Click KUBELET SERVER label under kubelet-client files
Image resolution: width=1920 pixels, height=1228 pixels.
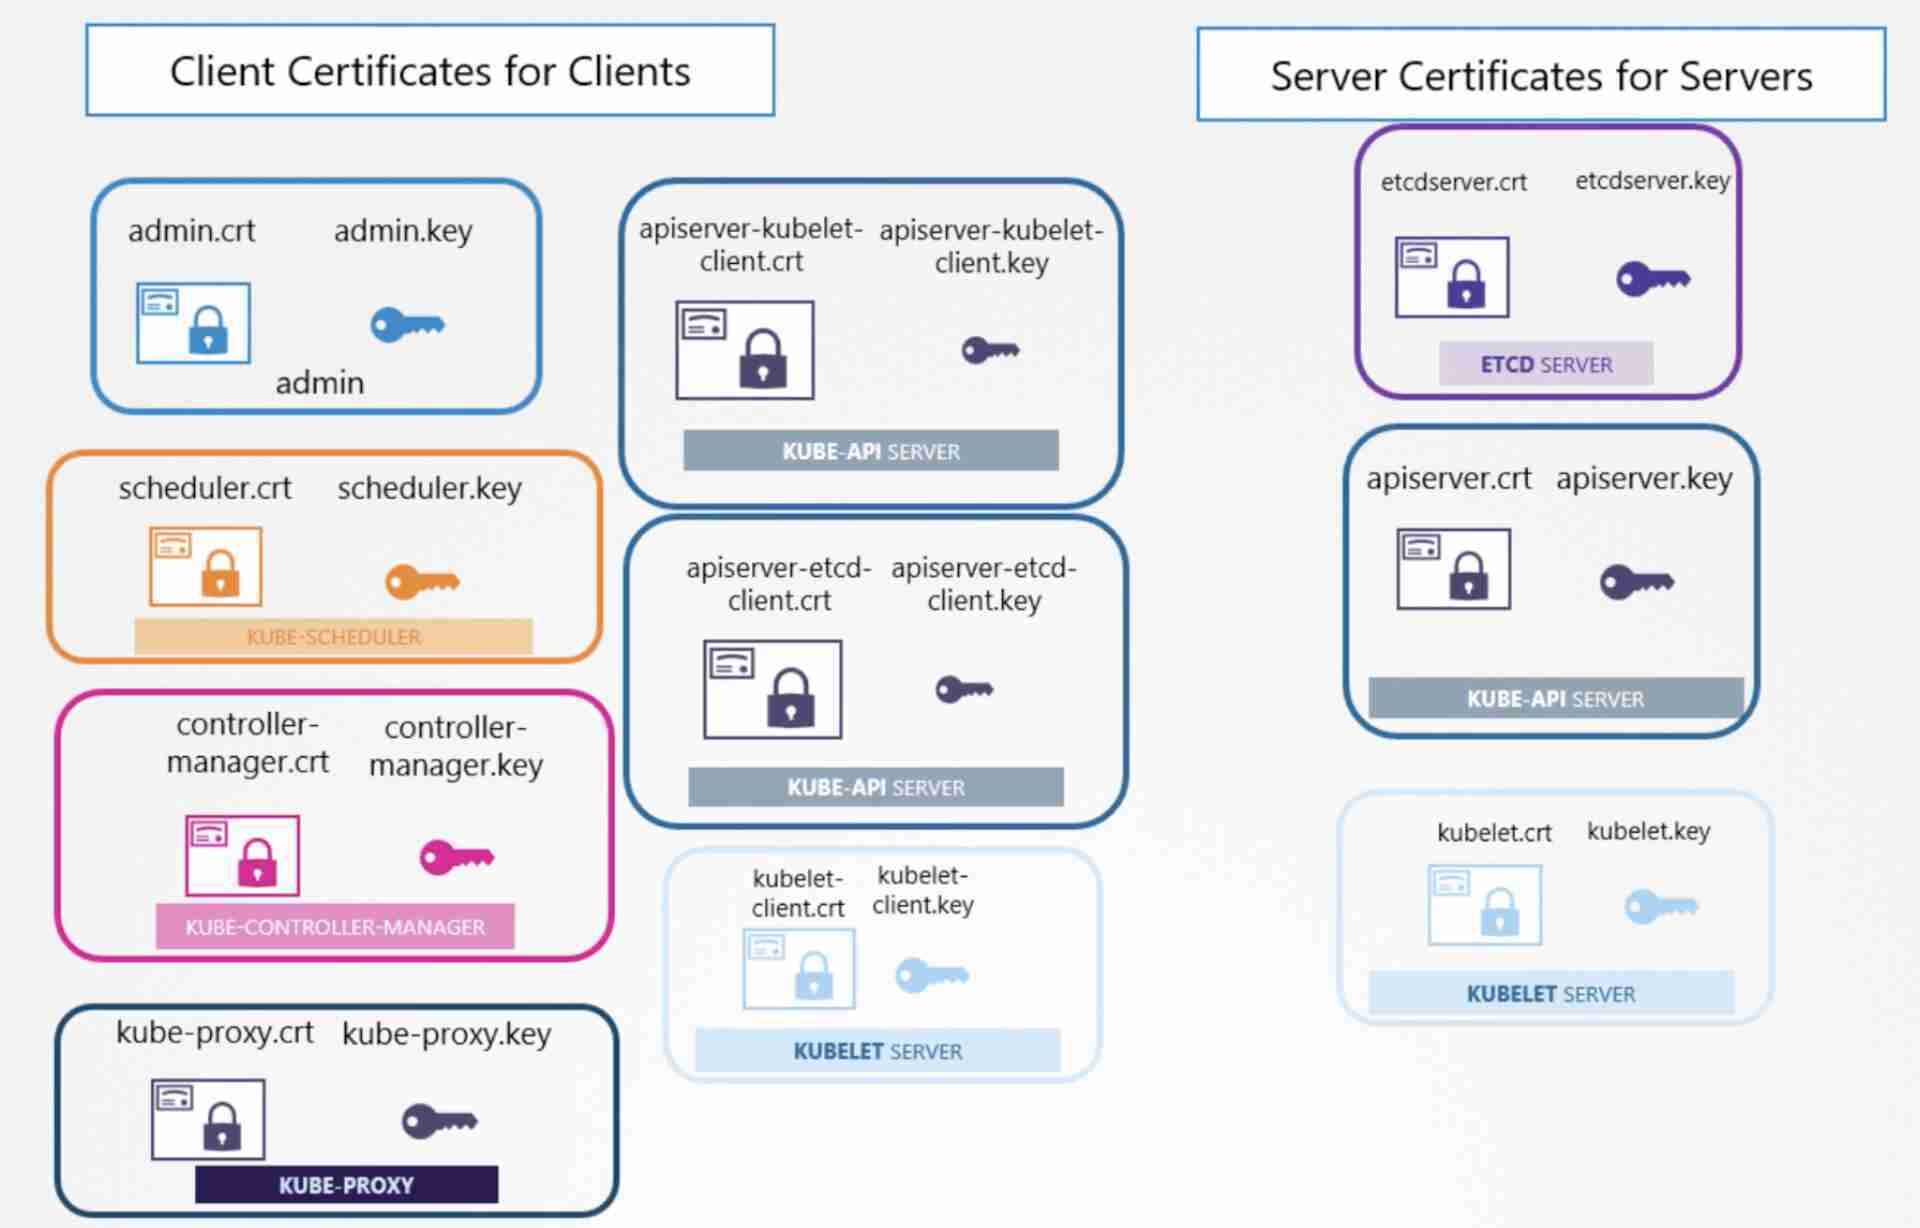pyautogui.click(x=878, y=1051)
